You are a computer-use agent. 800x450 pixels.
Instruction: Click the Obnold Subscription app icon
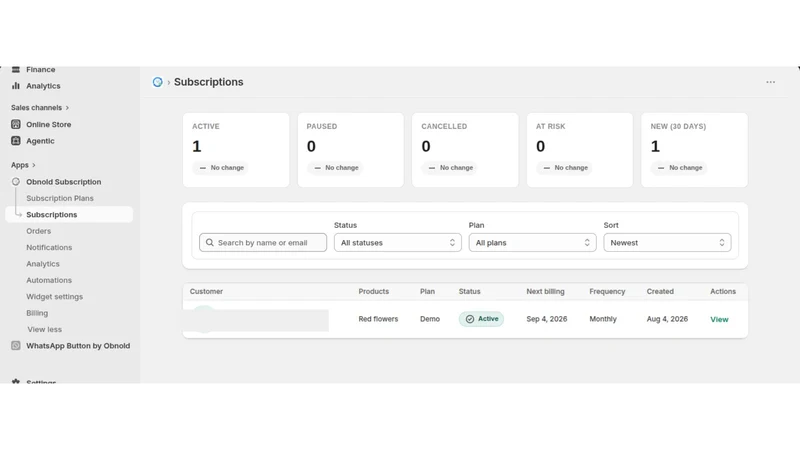16,182
